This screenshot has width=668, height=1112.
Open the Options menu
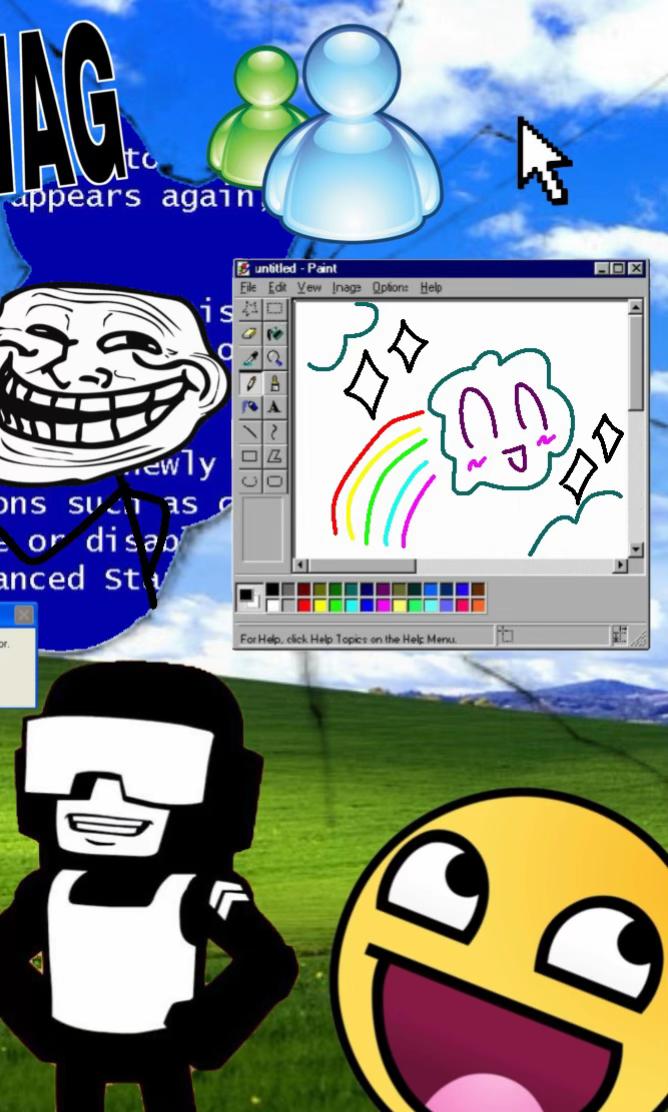[x=390, y=287]
